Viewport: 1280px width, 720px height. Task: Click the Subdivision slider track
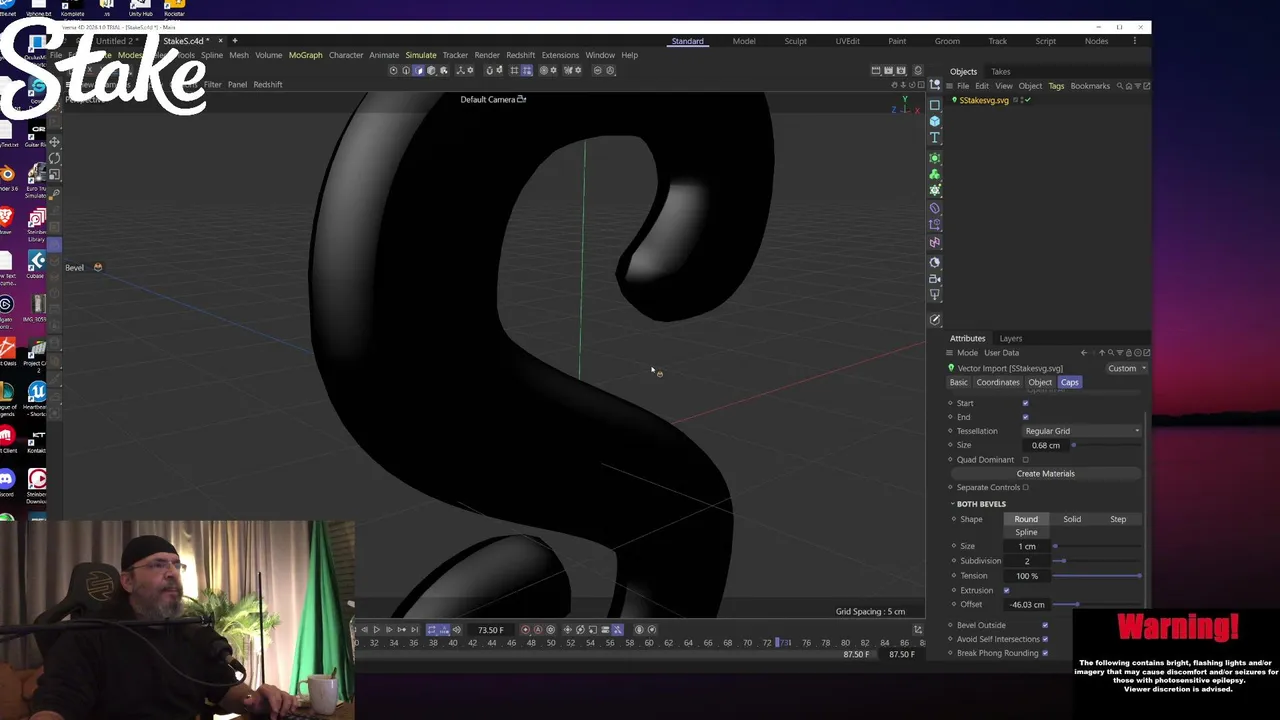pyautogui.click(x=1096, y=561)
